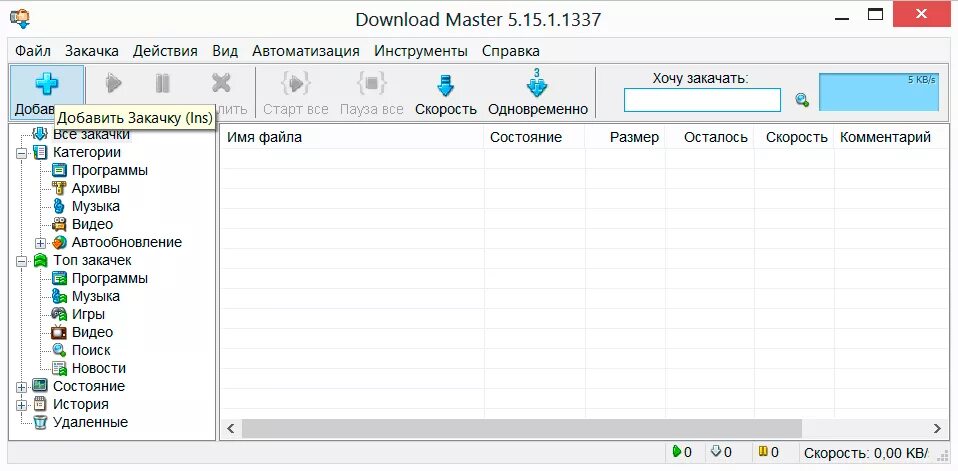Select the Автообновление tree item
958x471 pixels.
(126, 242)
